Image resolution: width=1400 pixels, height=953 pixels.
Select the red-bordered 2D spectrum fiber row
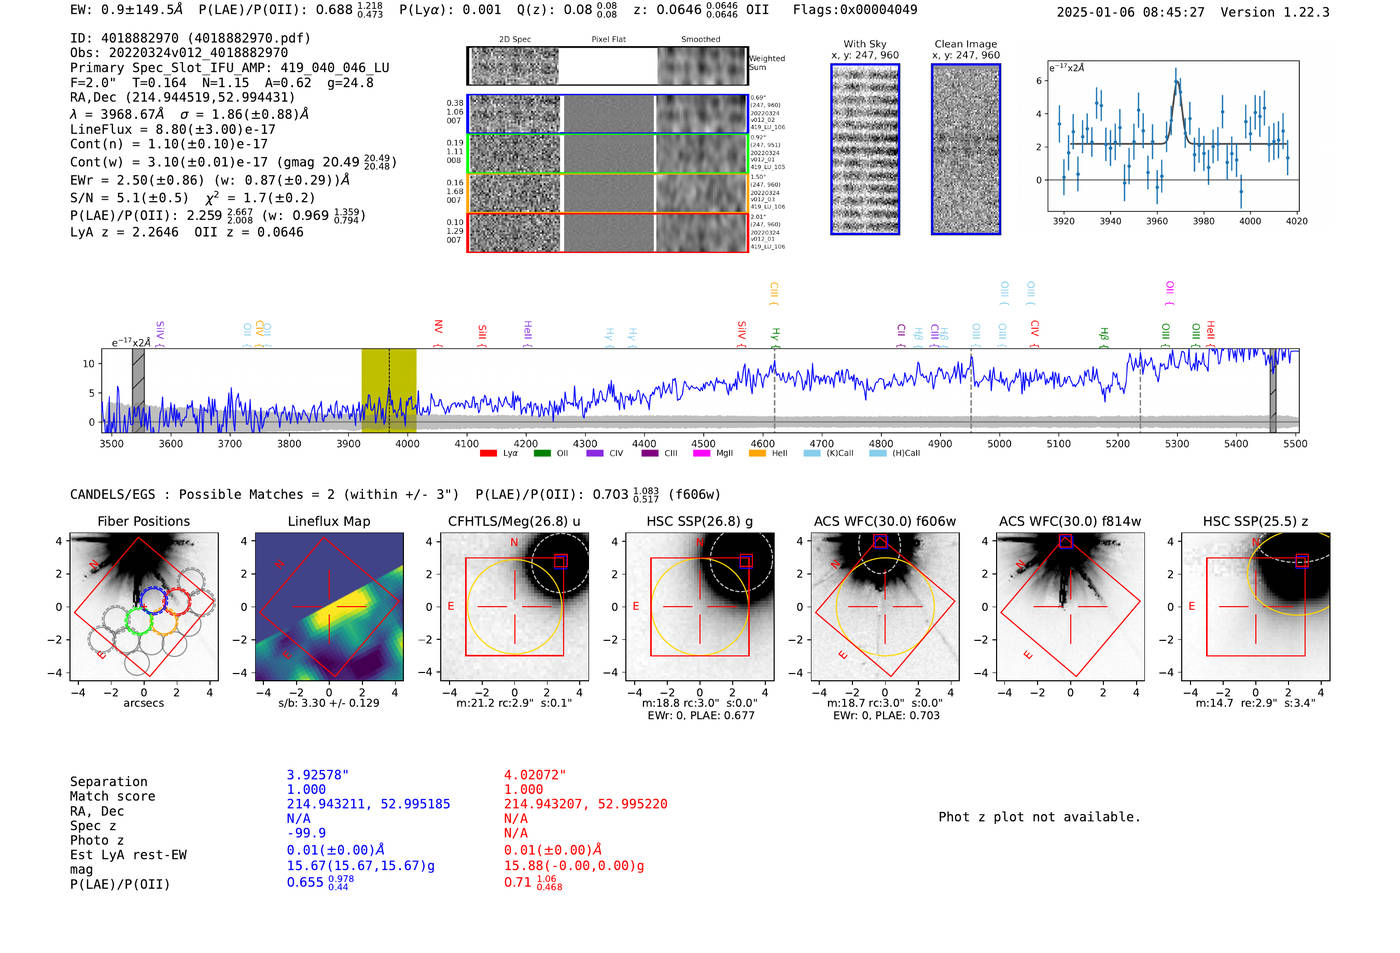(x=607, y=232)
